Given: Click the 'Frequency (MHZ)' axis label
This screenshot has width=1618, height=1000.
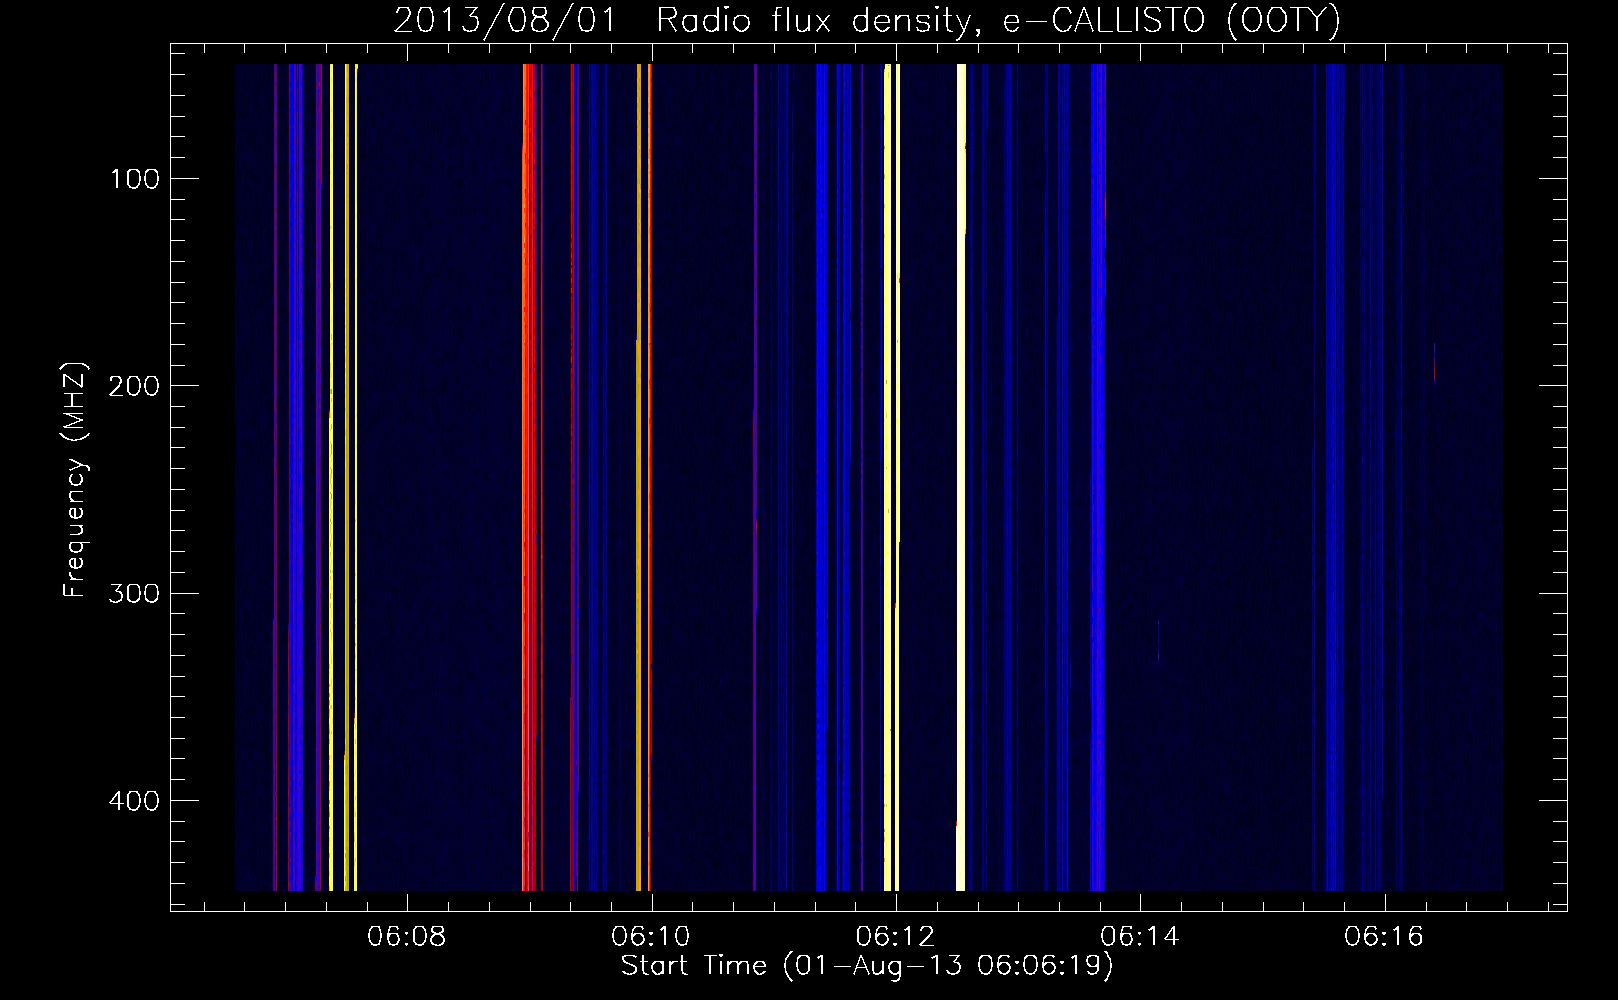Looking at the screenshot, I should point(75,480).
